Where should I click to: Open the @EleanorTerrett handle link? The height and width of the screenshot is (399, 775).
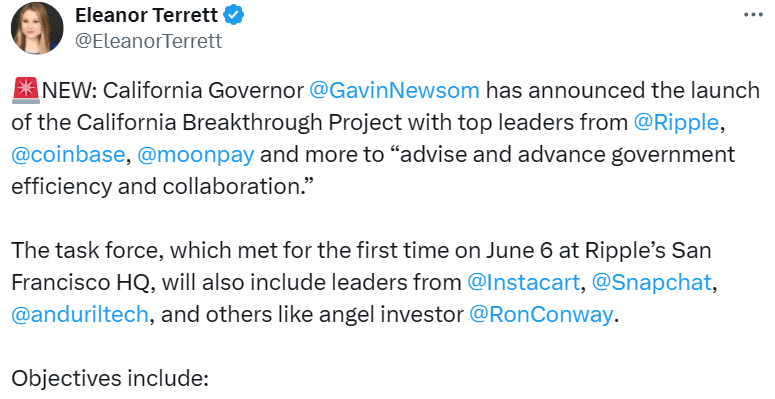pyautogui.click(x=148, y=41)
